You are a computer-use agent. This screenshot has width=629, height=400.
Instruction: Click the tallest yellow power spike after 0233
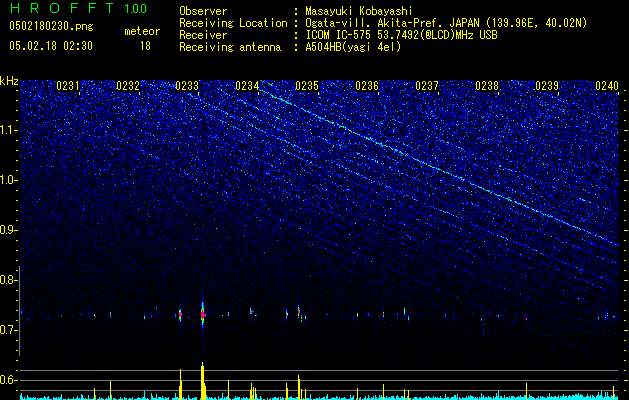(203, 380)
